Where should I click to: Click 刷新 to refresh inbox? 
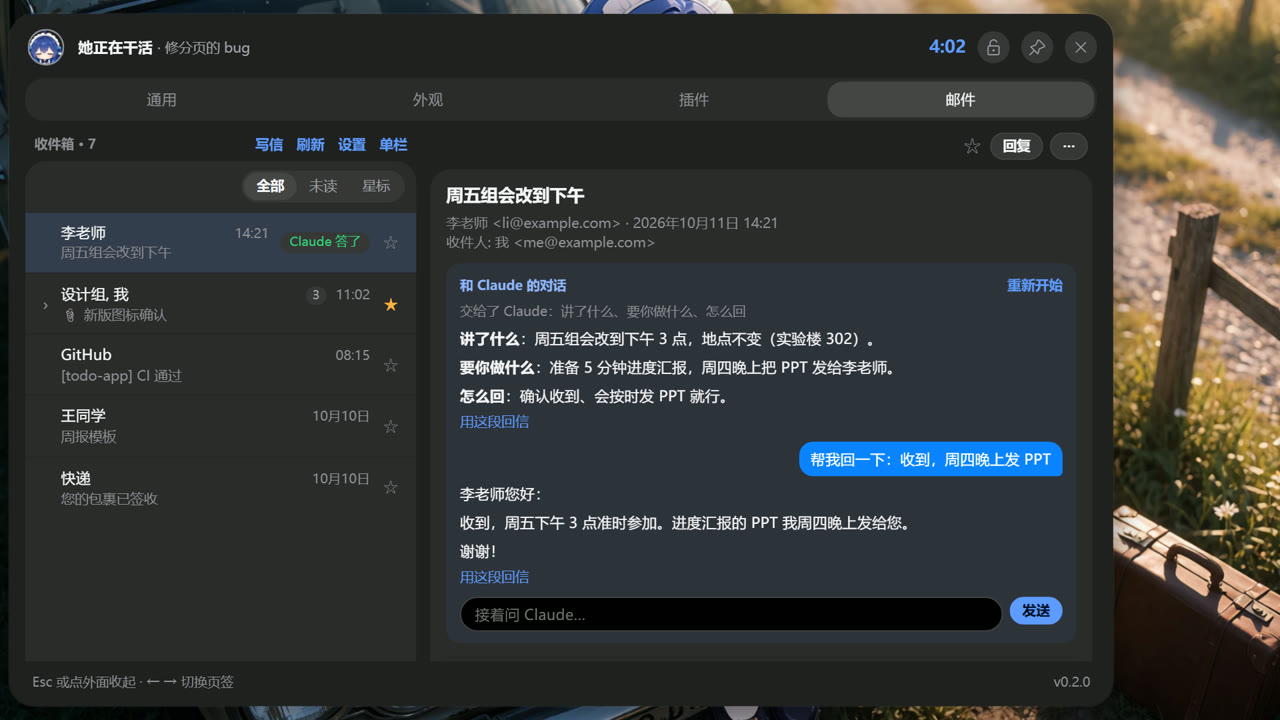tap(310, 145)
